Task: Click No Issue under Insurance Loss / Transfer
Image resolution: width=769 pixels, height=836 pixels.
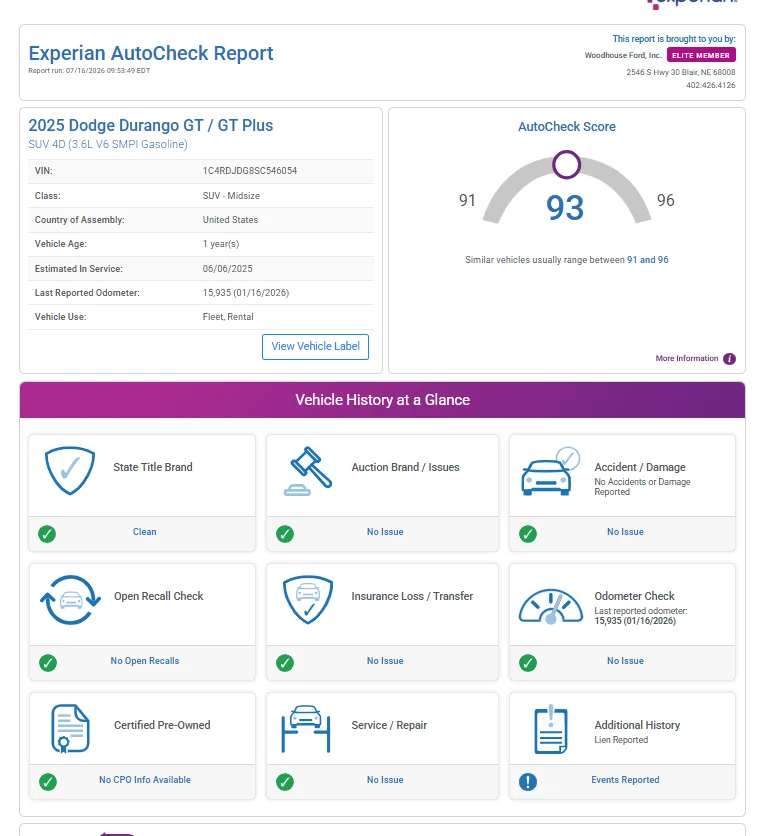Action: [385, 661]
